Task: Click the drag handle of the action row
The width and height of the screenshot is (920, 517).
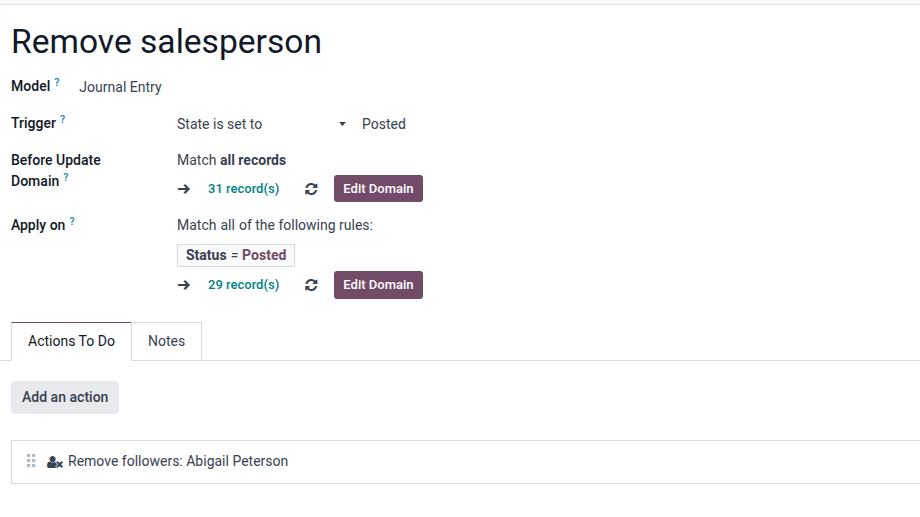Action: tap(31, 461)
